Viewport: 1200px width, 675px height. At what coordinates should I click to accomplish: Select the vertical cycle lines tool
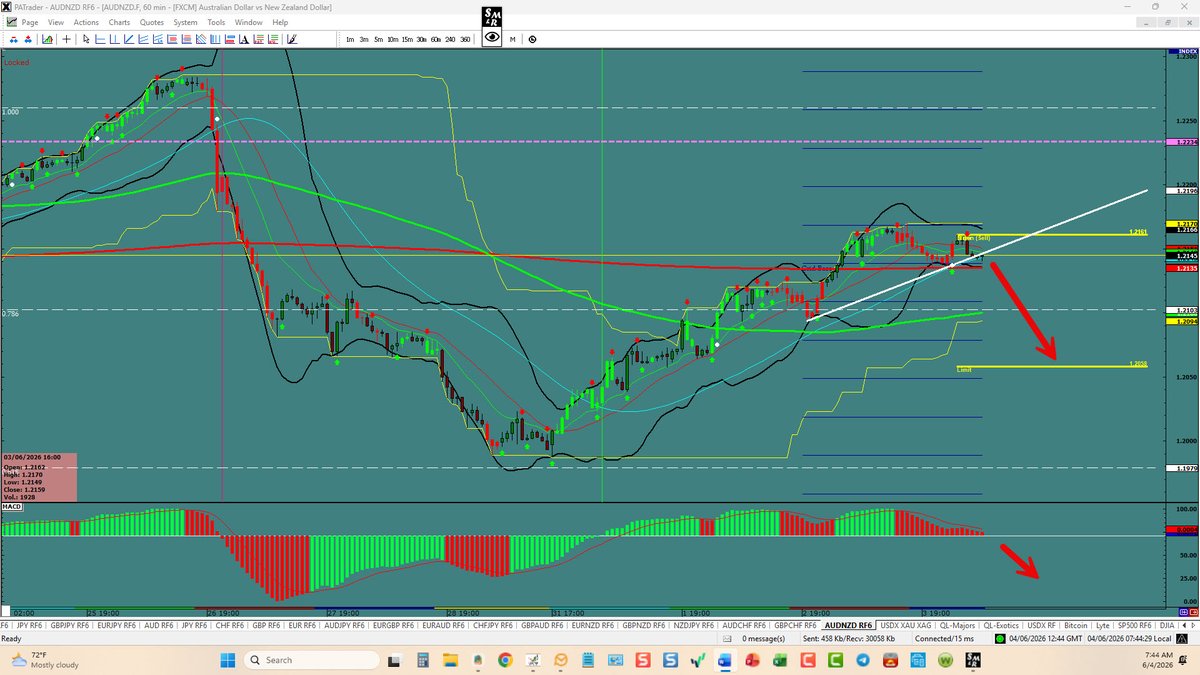click(x=215, y=39)
